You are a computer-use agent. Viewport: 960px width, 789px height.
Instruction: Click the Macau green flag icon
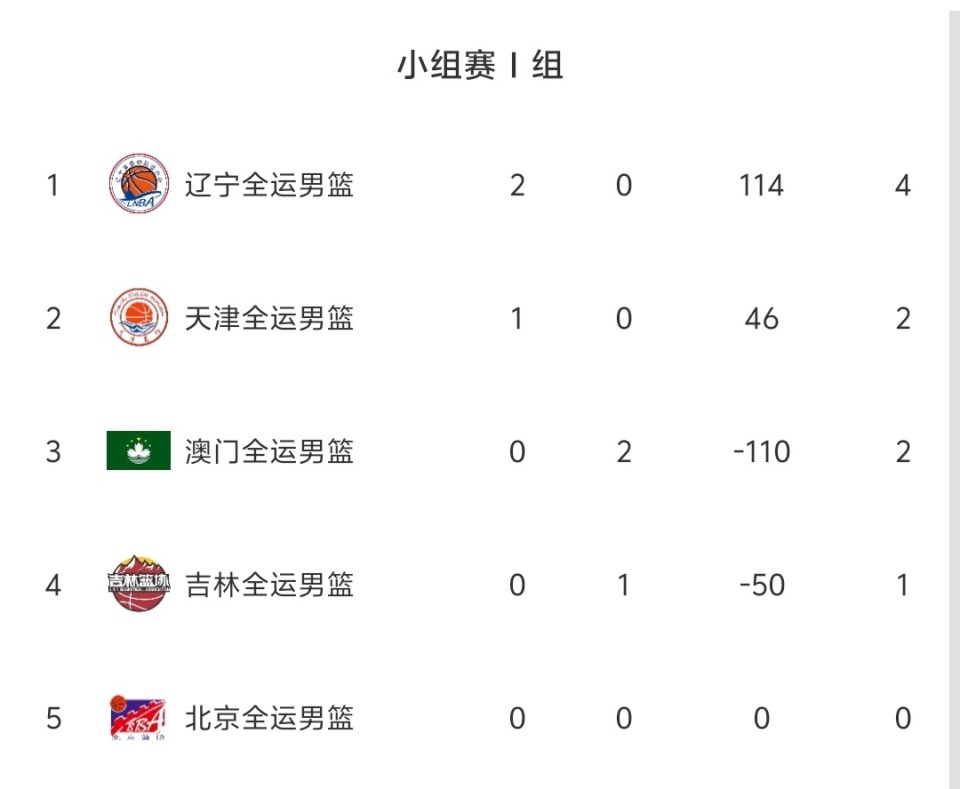click(x=138, y=451)
